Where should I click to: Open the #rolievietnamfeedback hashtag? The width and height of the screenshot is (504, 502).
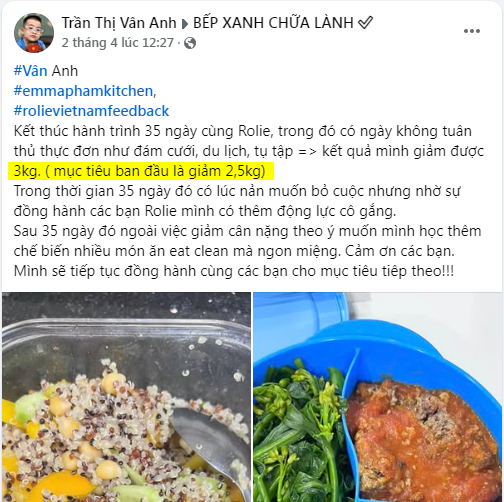tap(91, 111)
